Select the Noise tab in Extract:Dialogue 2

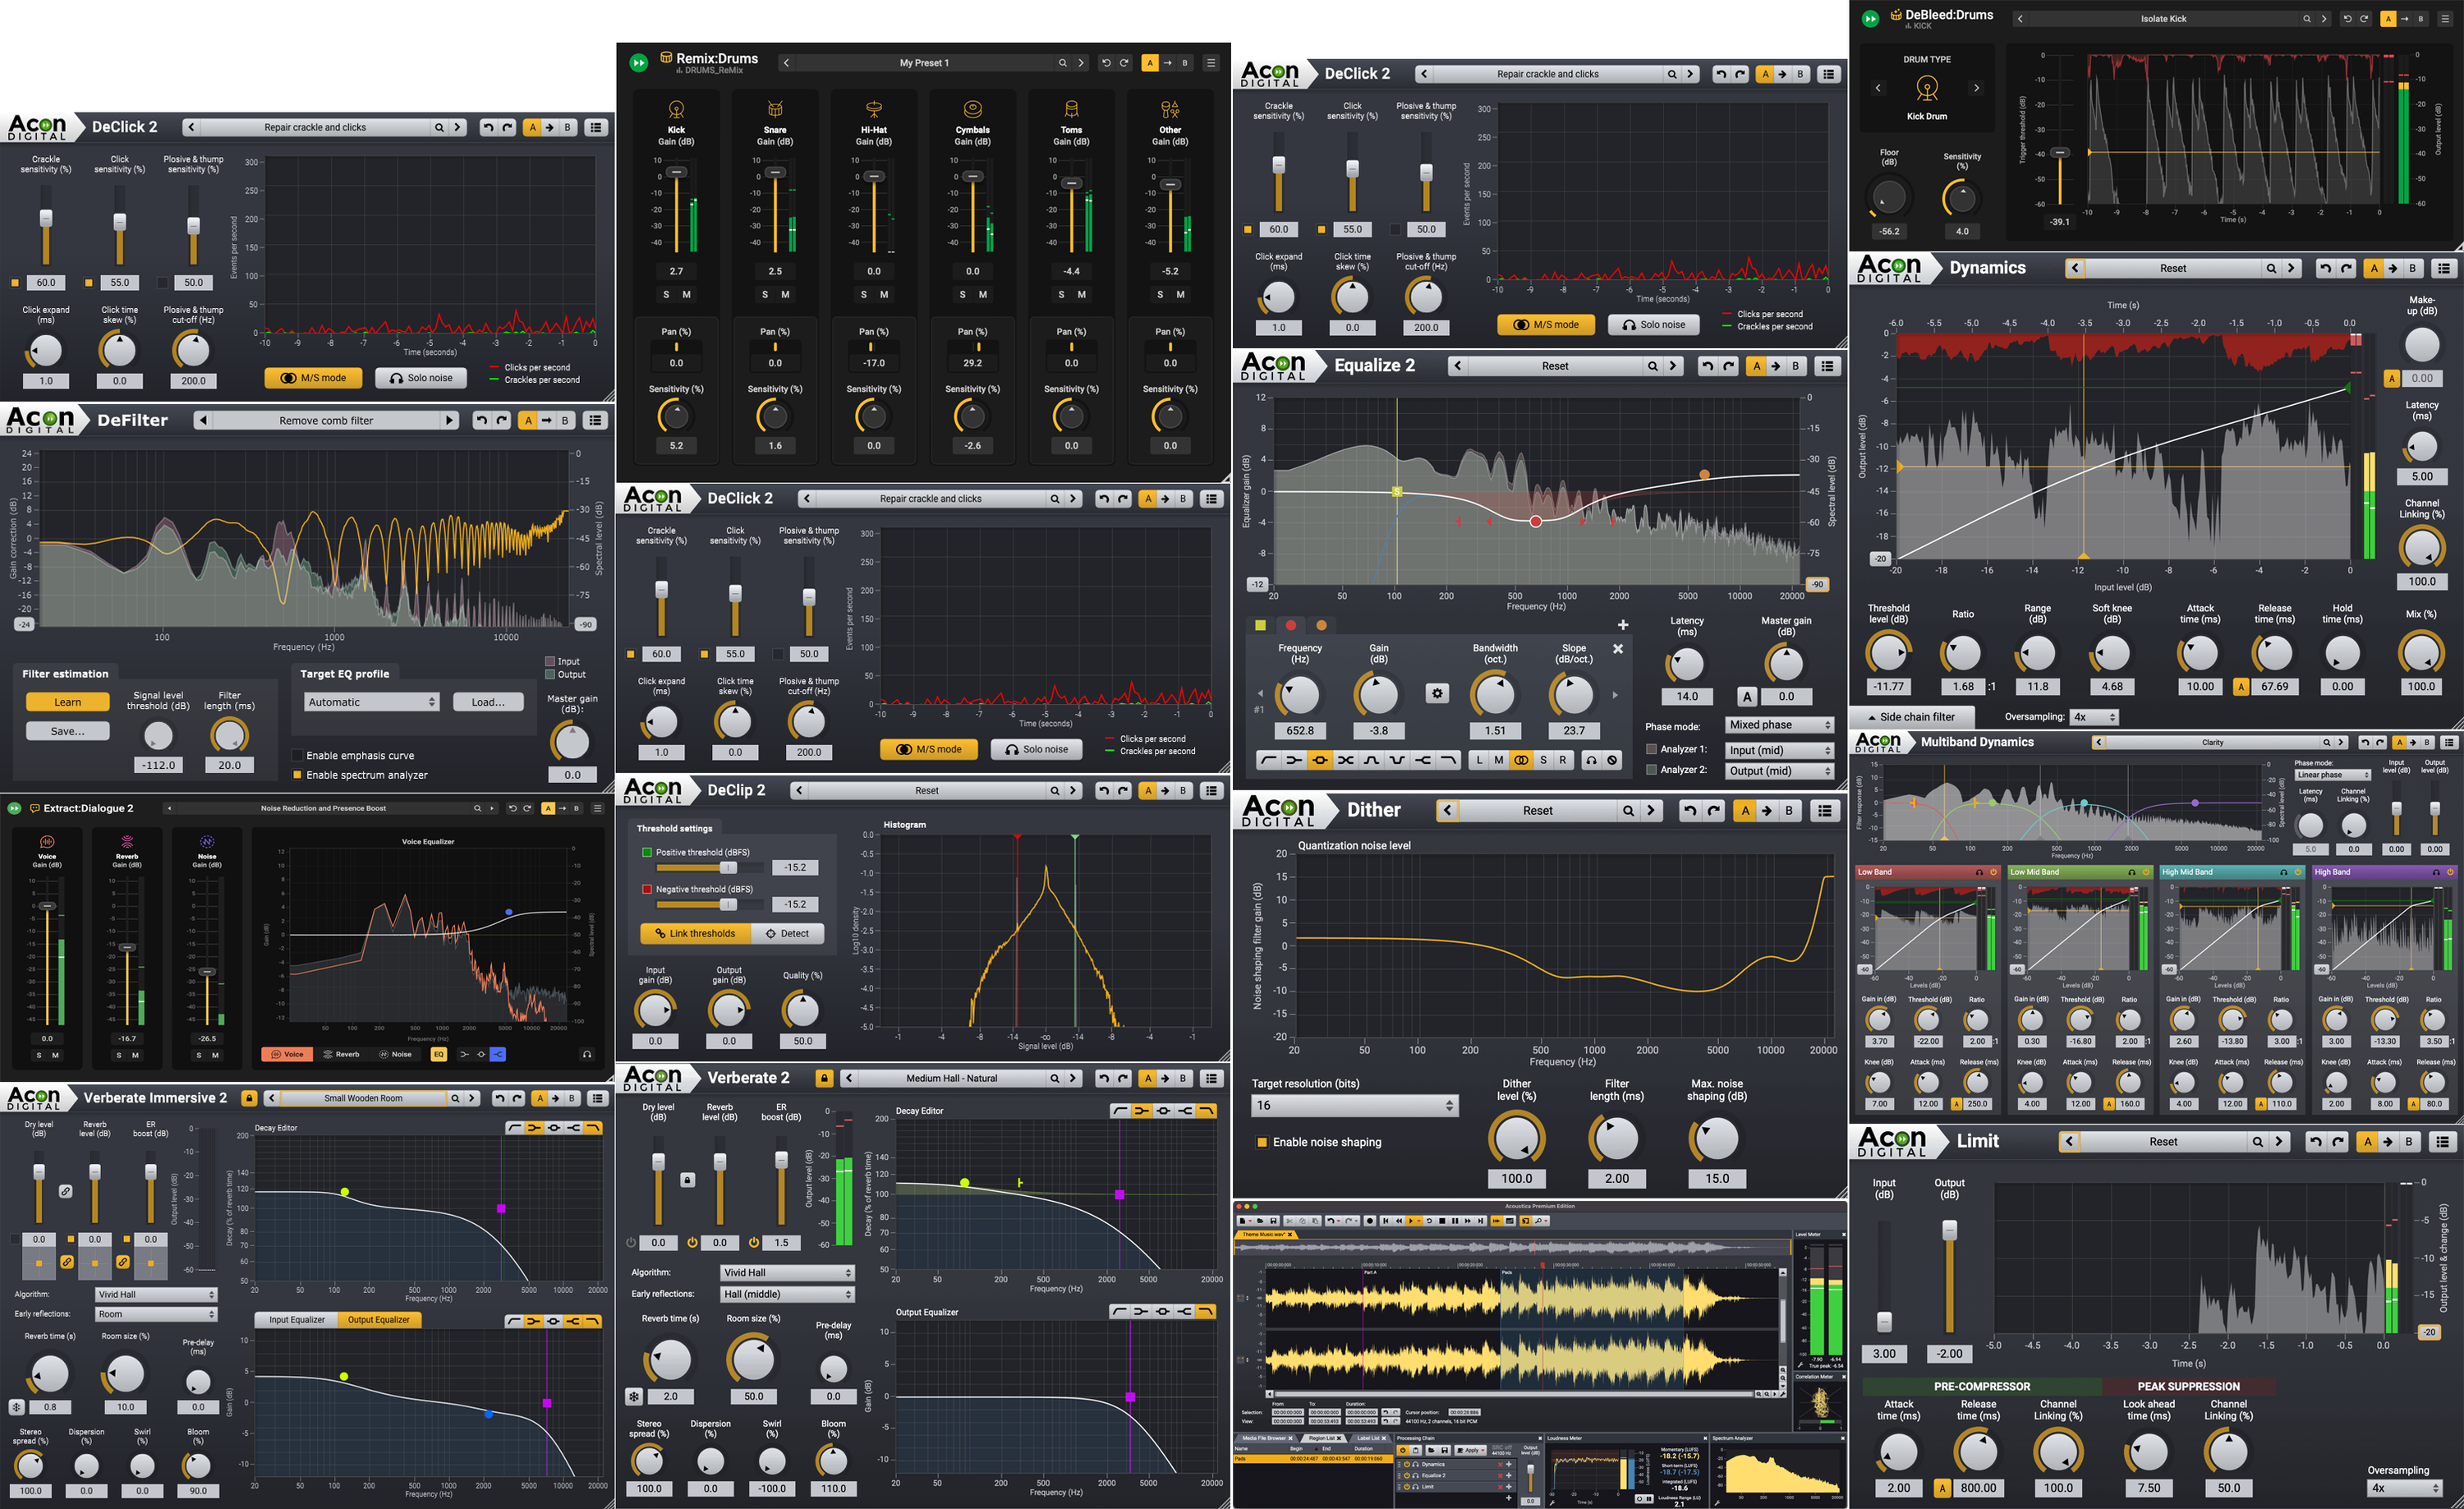tap(396, 1054)
